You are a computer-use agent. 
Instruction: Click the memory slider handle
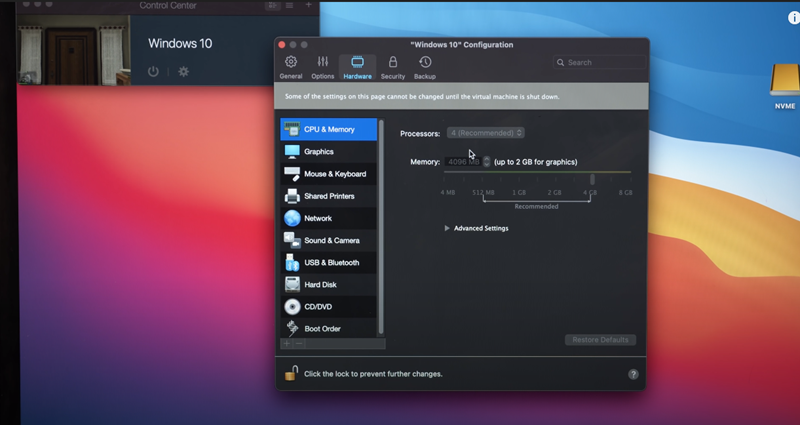(592, 179)
